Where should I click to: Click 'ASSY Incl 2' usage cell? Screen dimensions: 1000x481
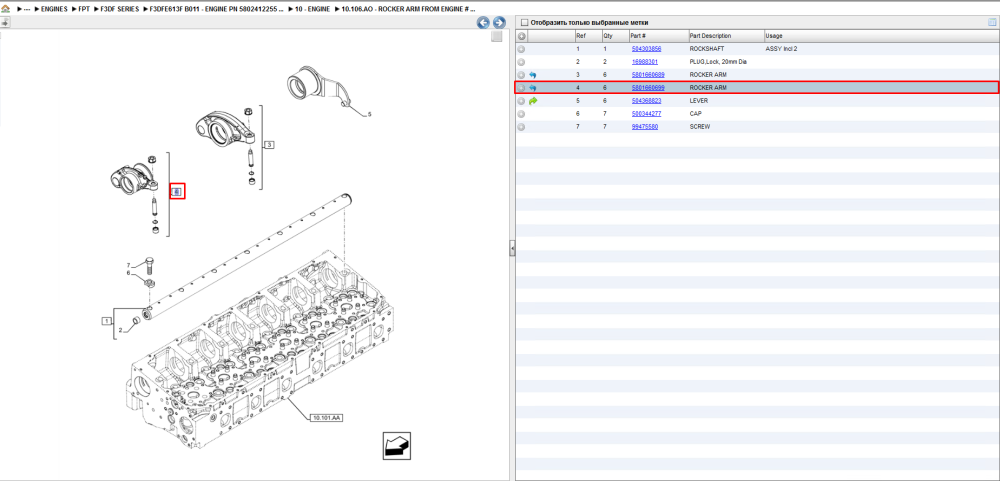(x=781, y=49)
